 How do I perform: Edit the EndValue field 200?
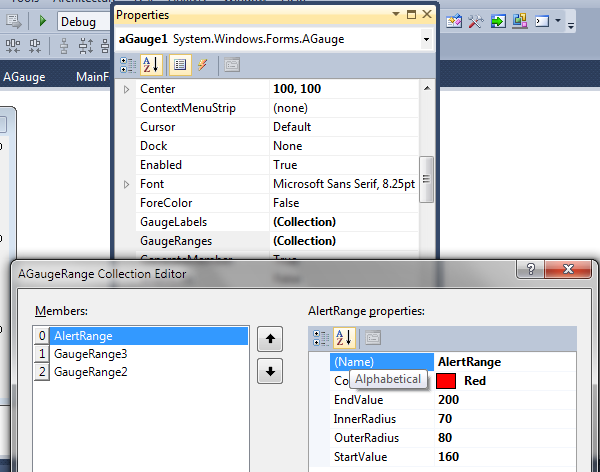(505, 400)
